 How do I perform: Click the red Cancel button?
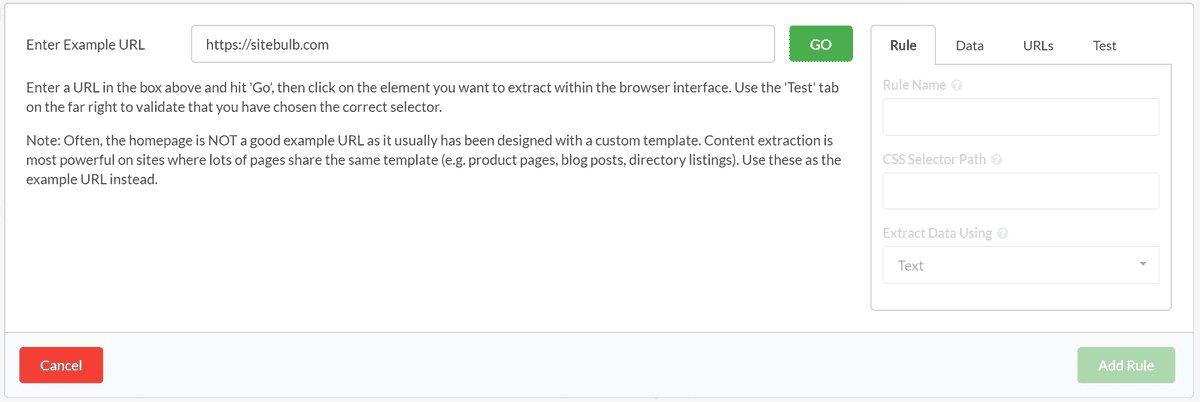(x=61, y=365)
